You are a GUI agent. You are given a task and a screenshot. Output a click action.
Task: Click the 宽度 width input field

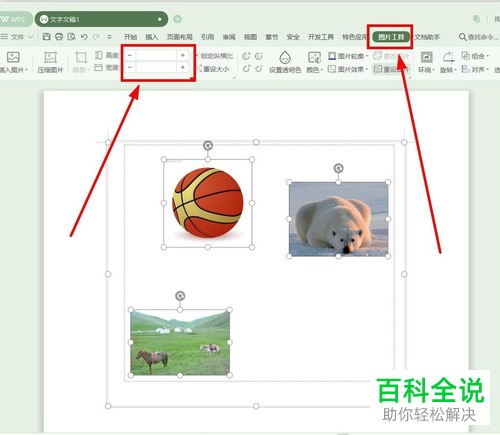156,67
